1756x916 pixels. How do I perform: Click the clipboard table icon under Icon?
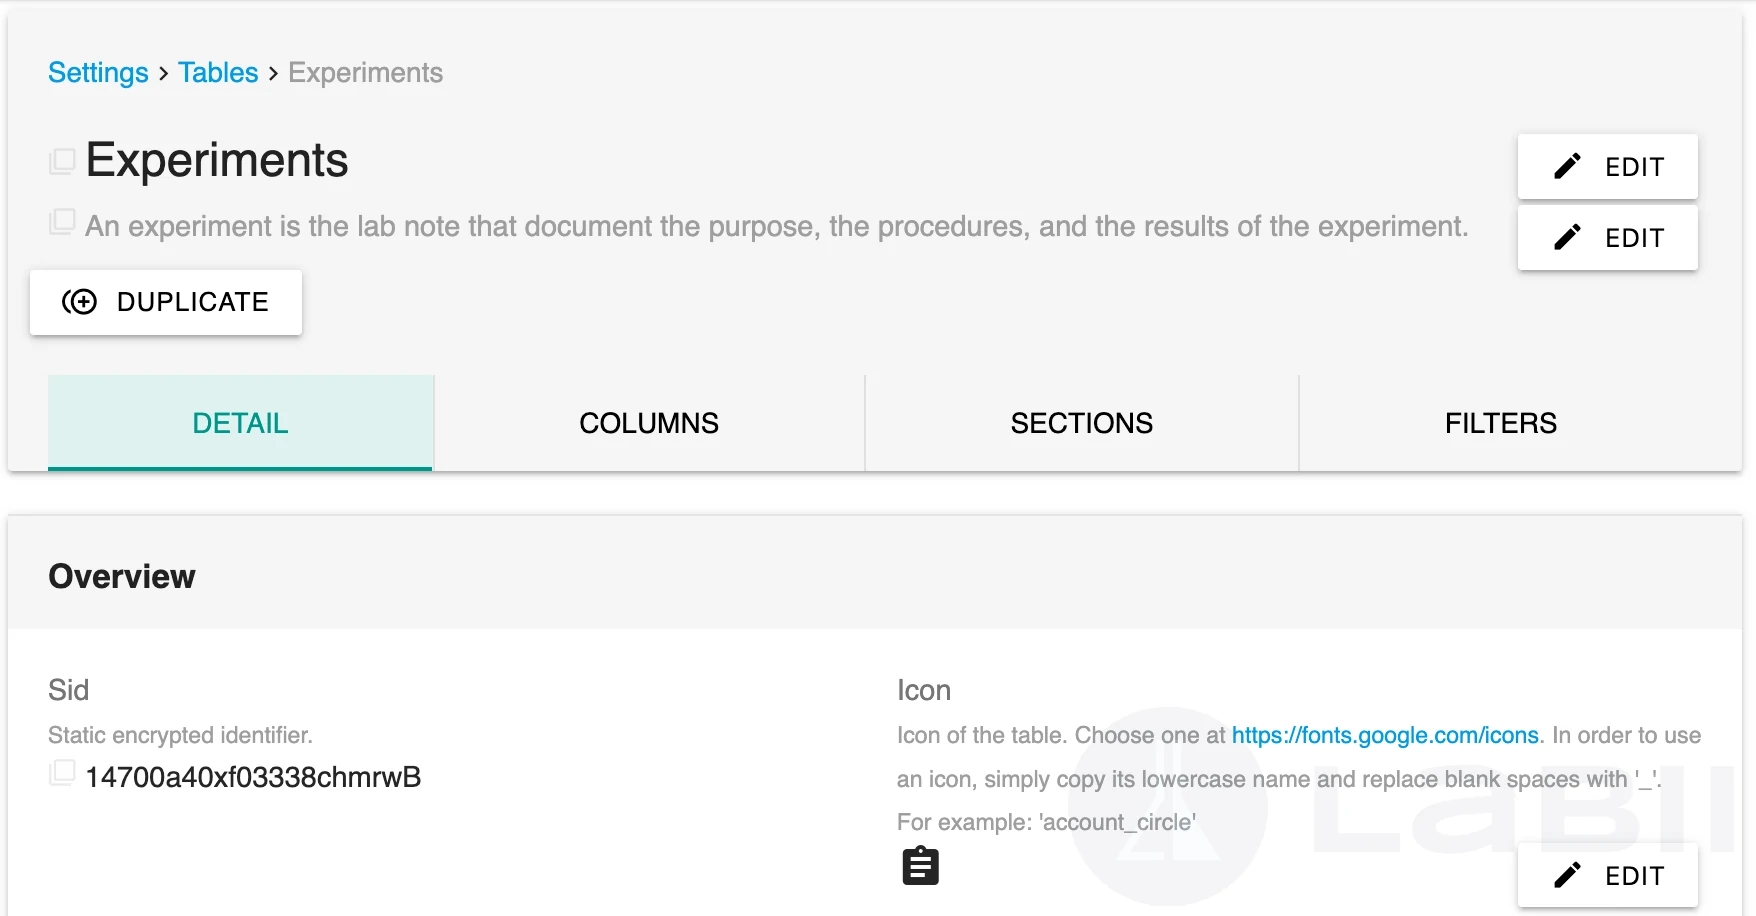tap(920, 866)
